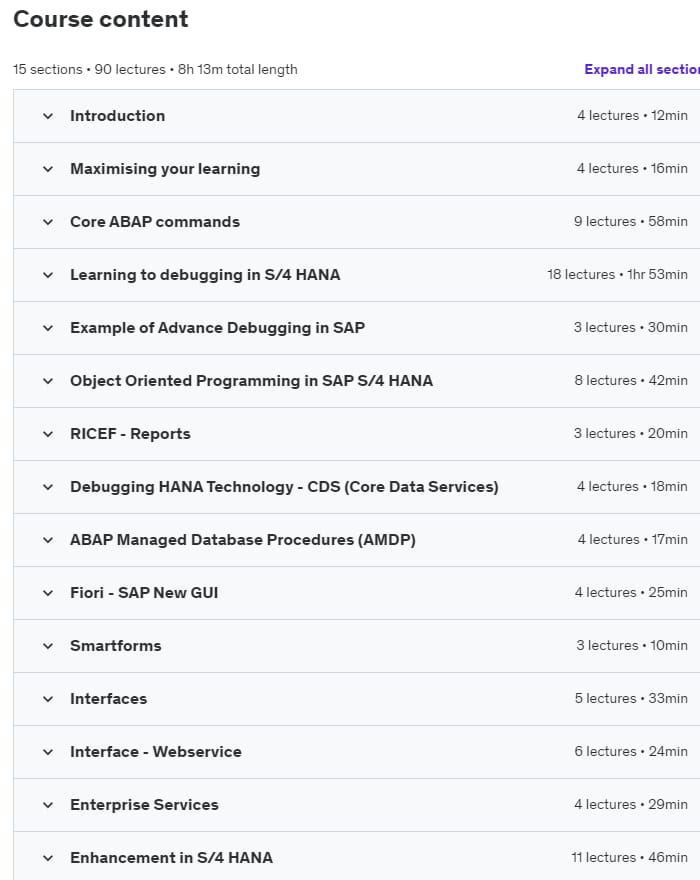Open Object Oriented Programming in SAP S/4 HANA title
This screenshot has width=700, height=880.
click(x=251, y=381)
